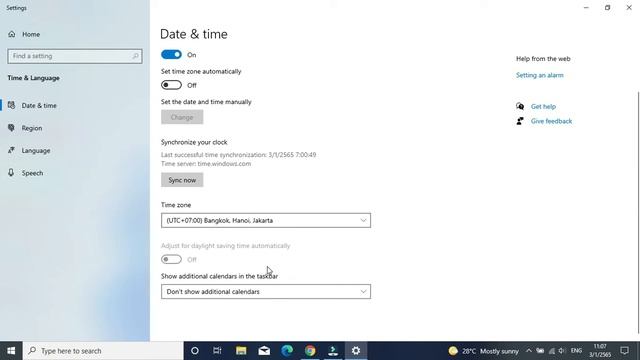Open the Setting an alarm link
Viewport: 640px width, 360px height.
pos(540,75)
